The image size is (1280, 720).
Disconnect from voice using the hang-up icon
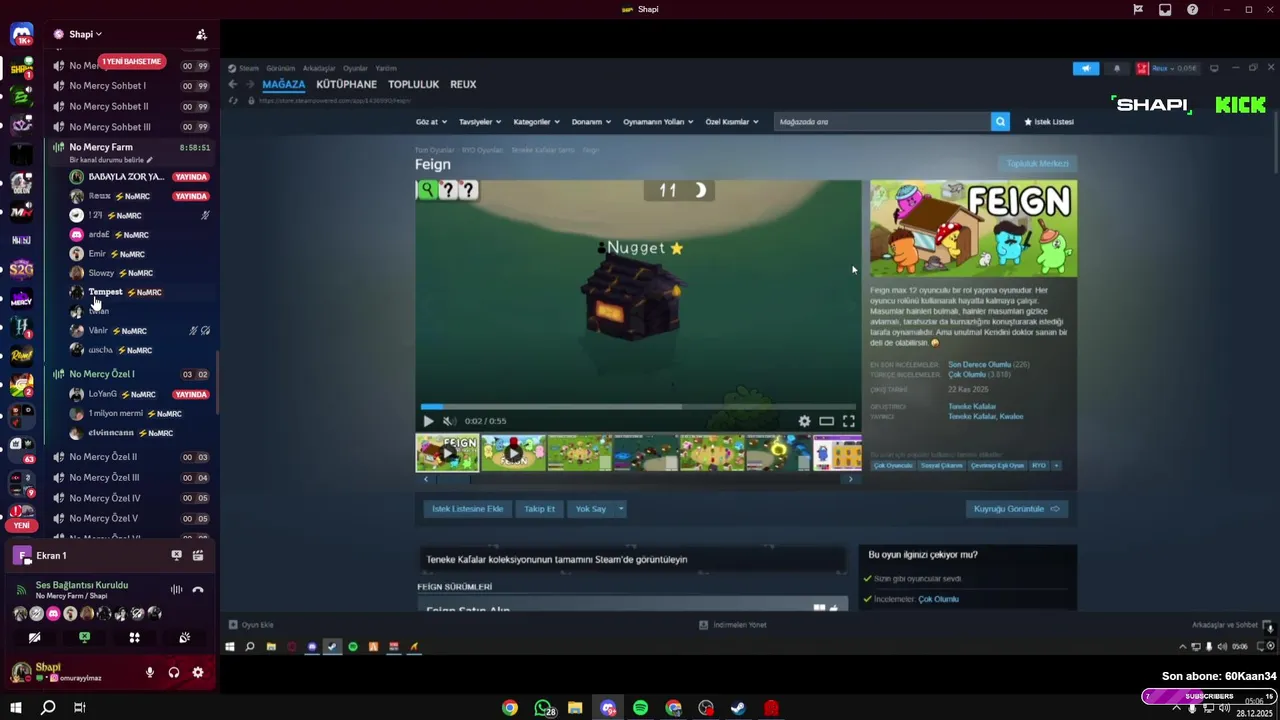point(198,590)
